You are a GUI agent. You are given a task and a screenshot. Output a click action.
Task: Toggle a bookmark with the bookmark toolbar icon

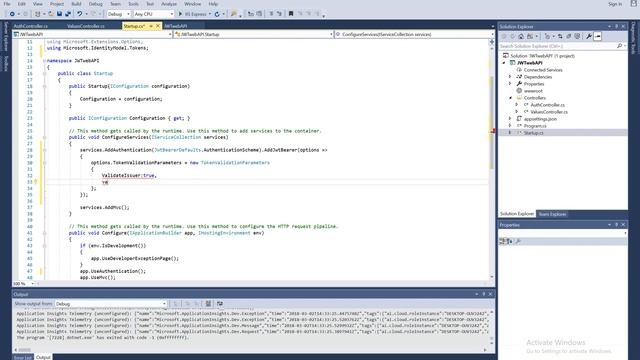(x=291, y=14)
